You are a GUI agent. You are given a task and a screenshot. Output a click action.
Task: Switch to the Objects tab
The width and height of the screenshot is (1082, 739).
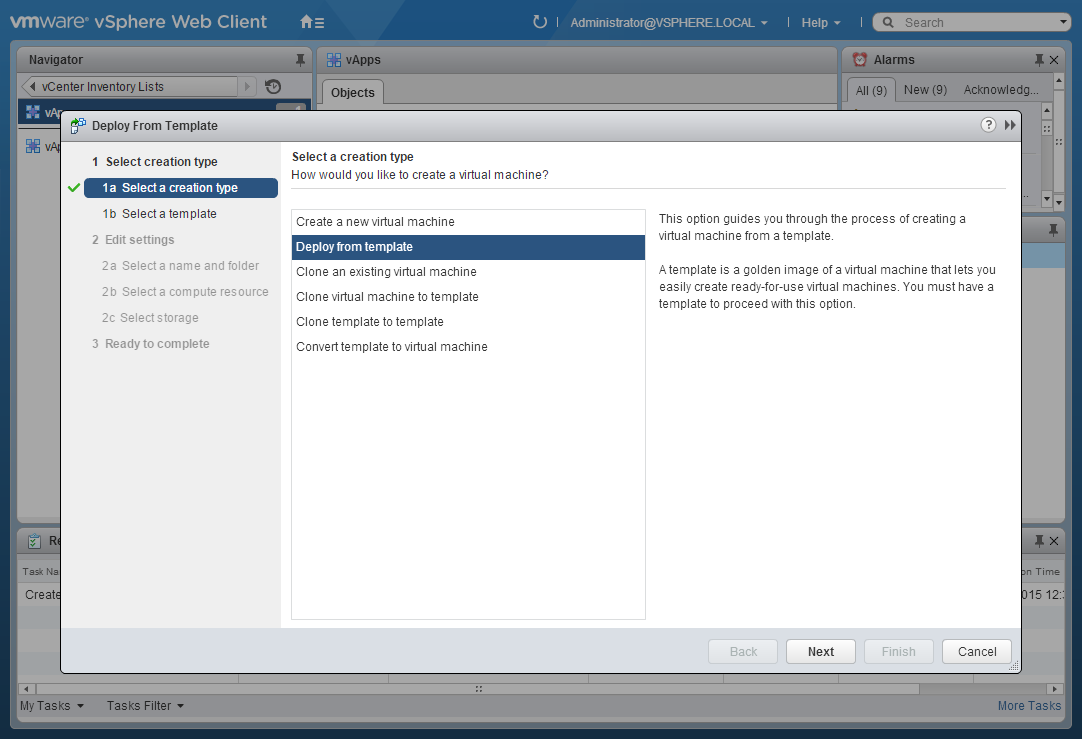(x=353, y=92)
